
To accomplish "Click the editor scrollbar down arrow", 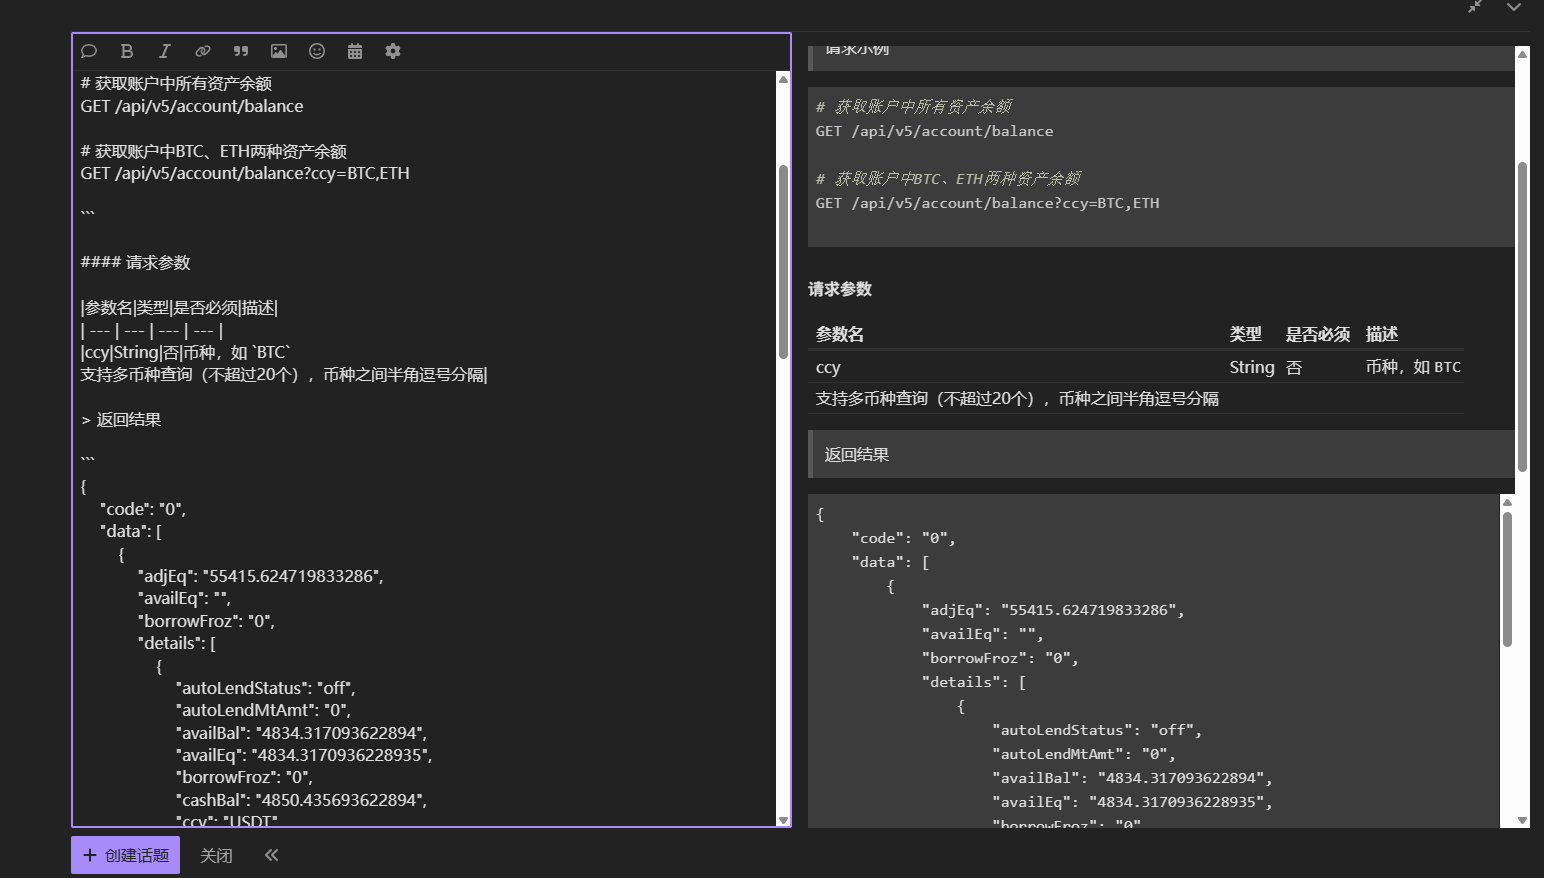I will point(783,820).
